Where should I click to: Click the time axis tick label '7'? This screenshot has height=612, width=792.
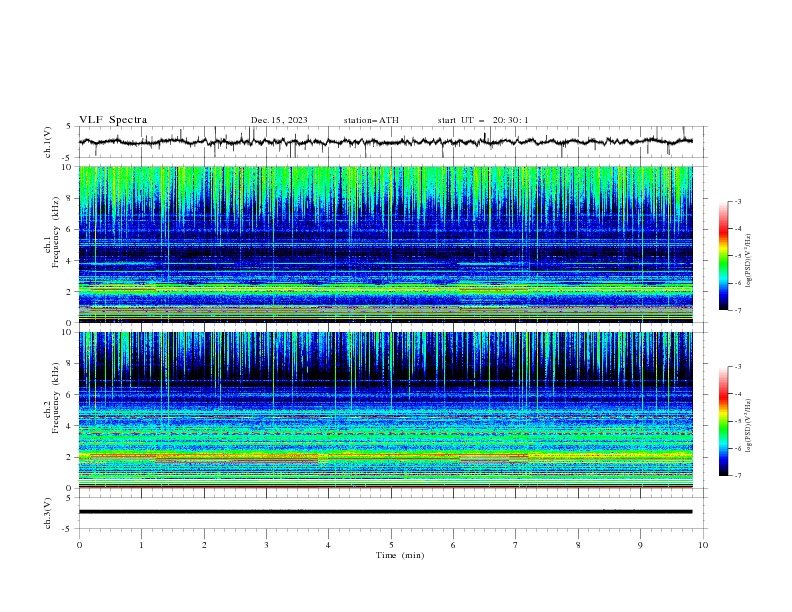(516, 545)
